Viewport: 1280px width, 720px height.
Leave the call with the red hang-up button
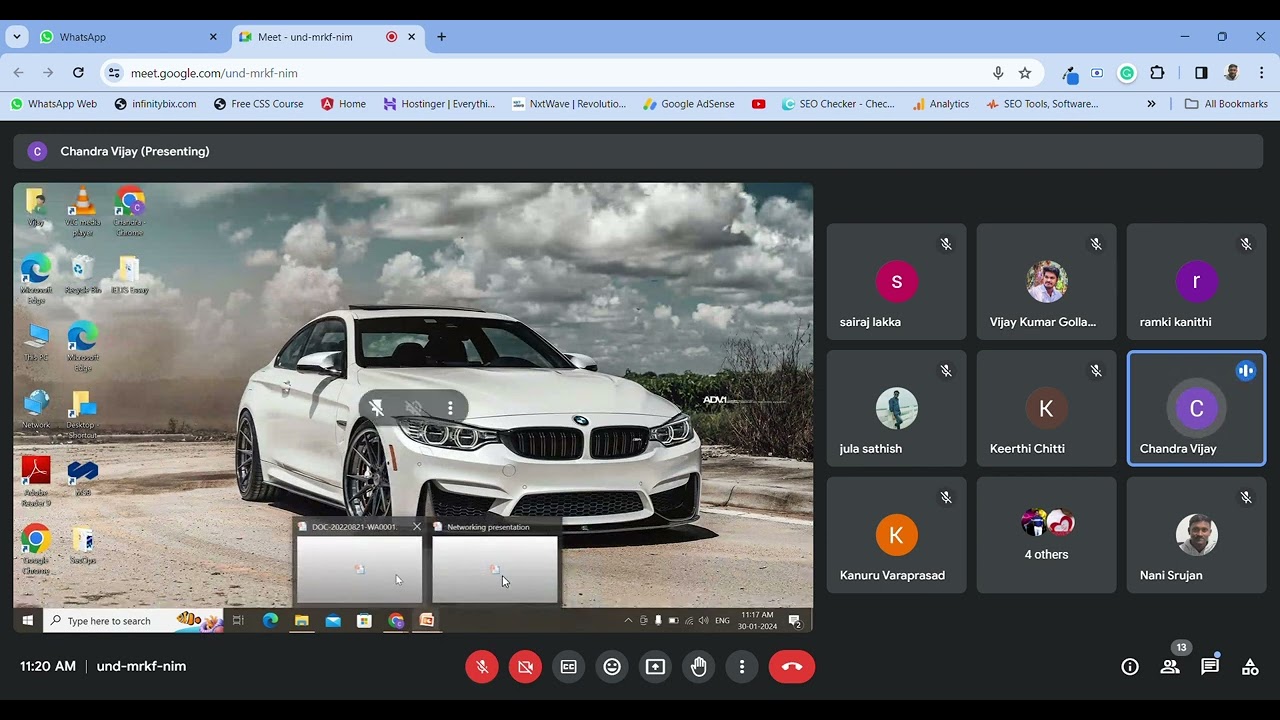(792, 667)
